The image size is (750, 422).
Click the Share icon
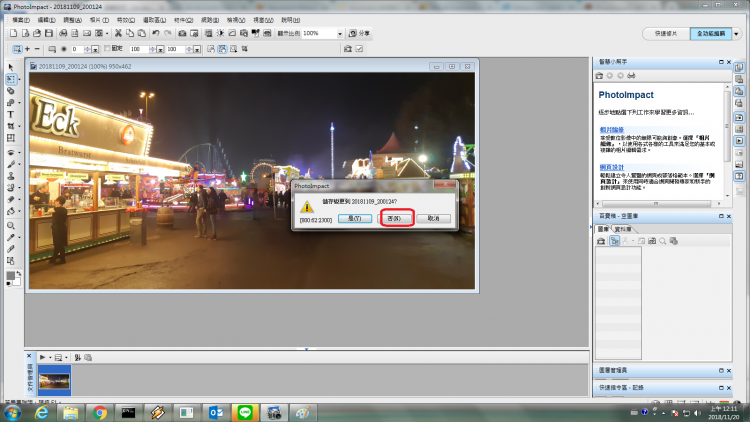coord(359,33)
